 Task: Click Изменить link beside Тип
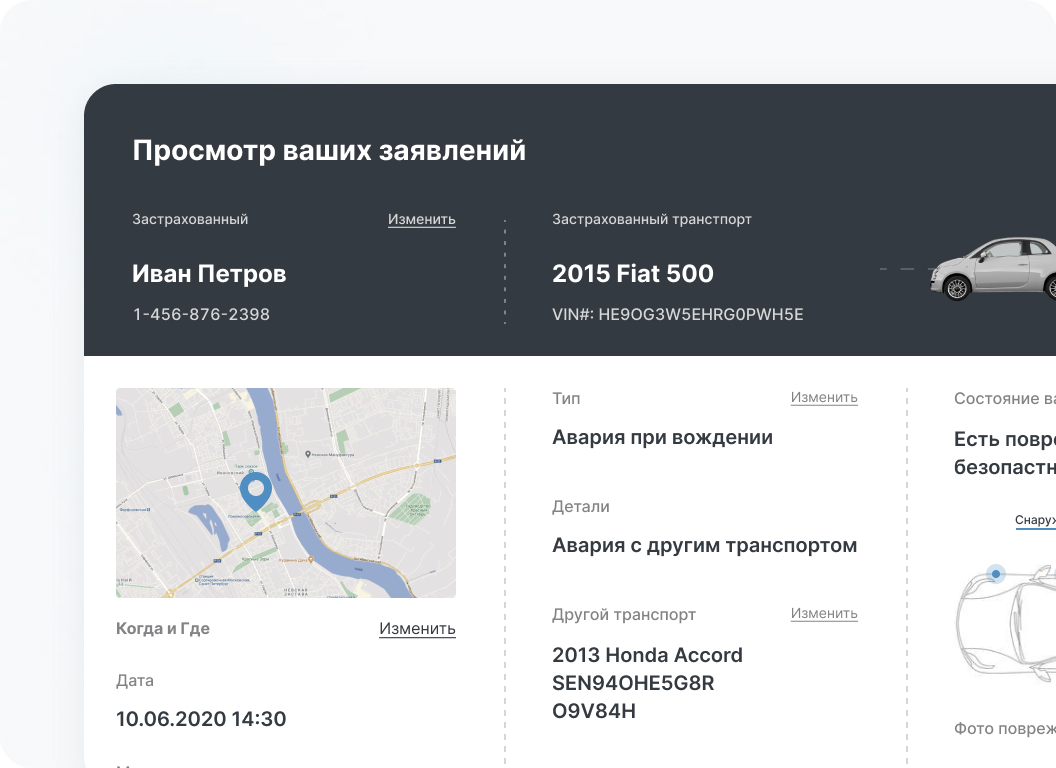point(824,397)
